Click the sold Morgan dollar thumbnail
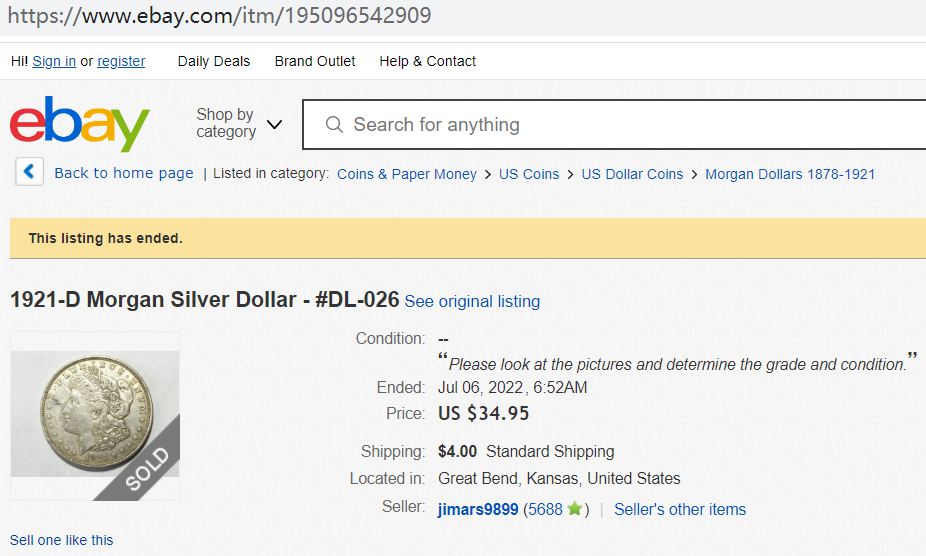This screenshot has height=556, width=926. pos(95,415)
